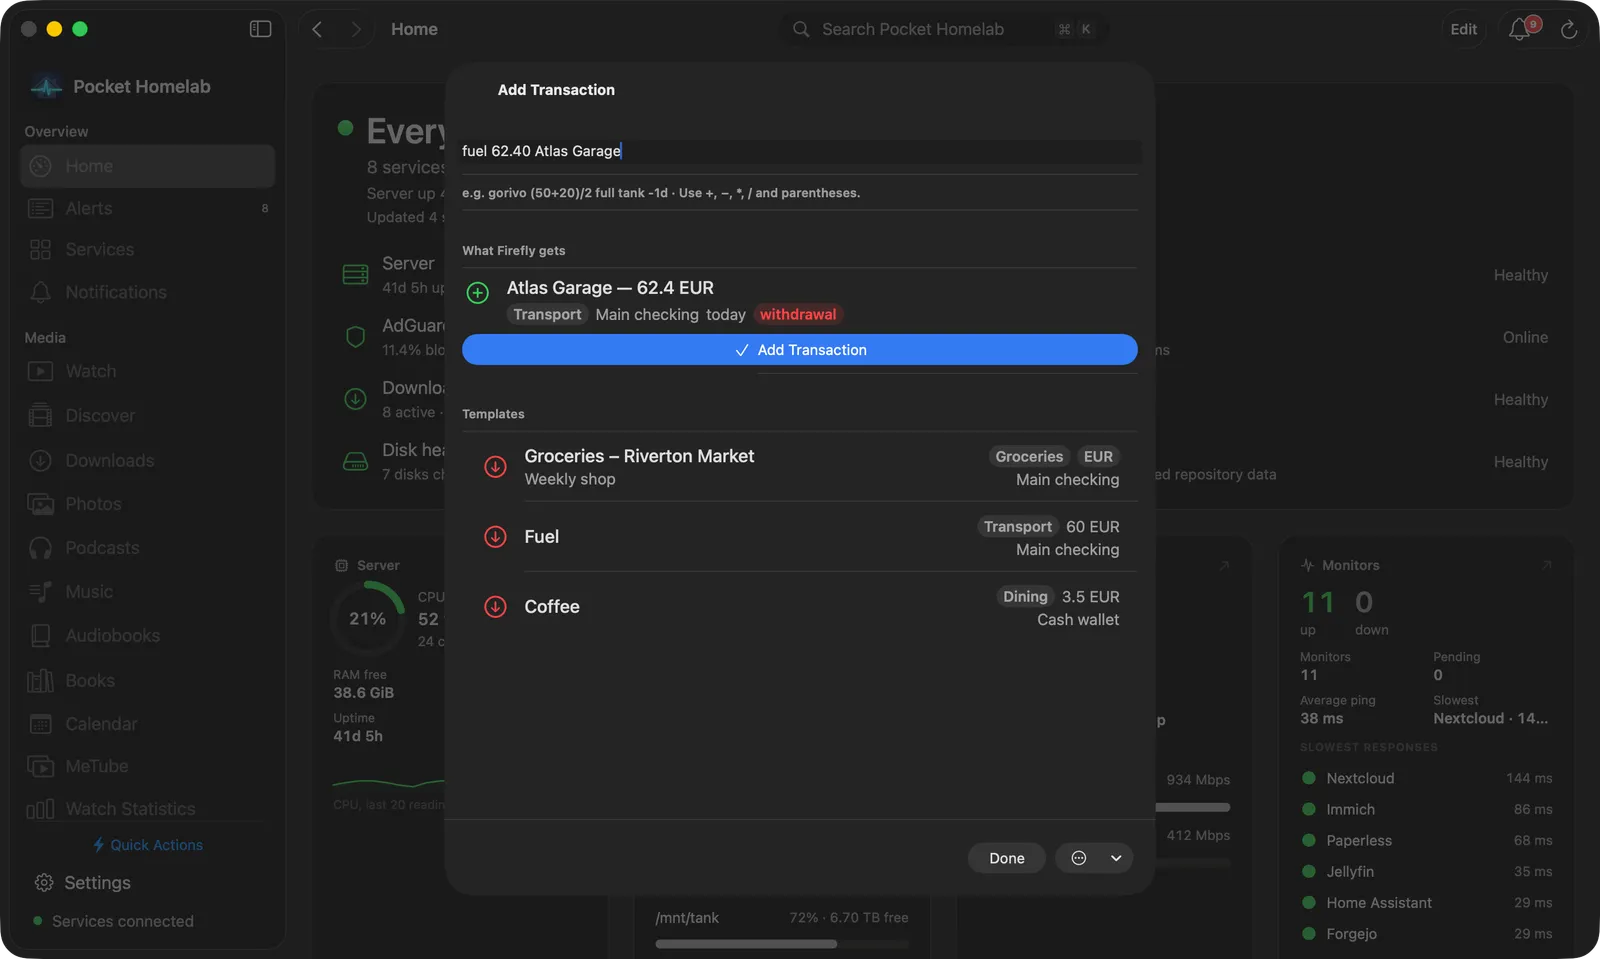Select the Coffee template row
This screenshot has width=1600, height=959.
point(800,607)
